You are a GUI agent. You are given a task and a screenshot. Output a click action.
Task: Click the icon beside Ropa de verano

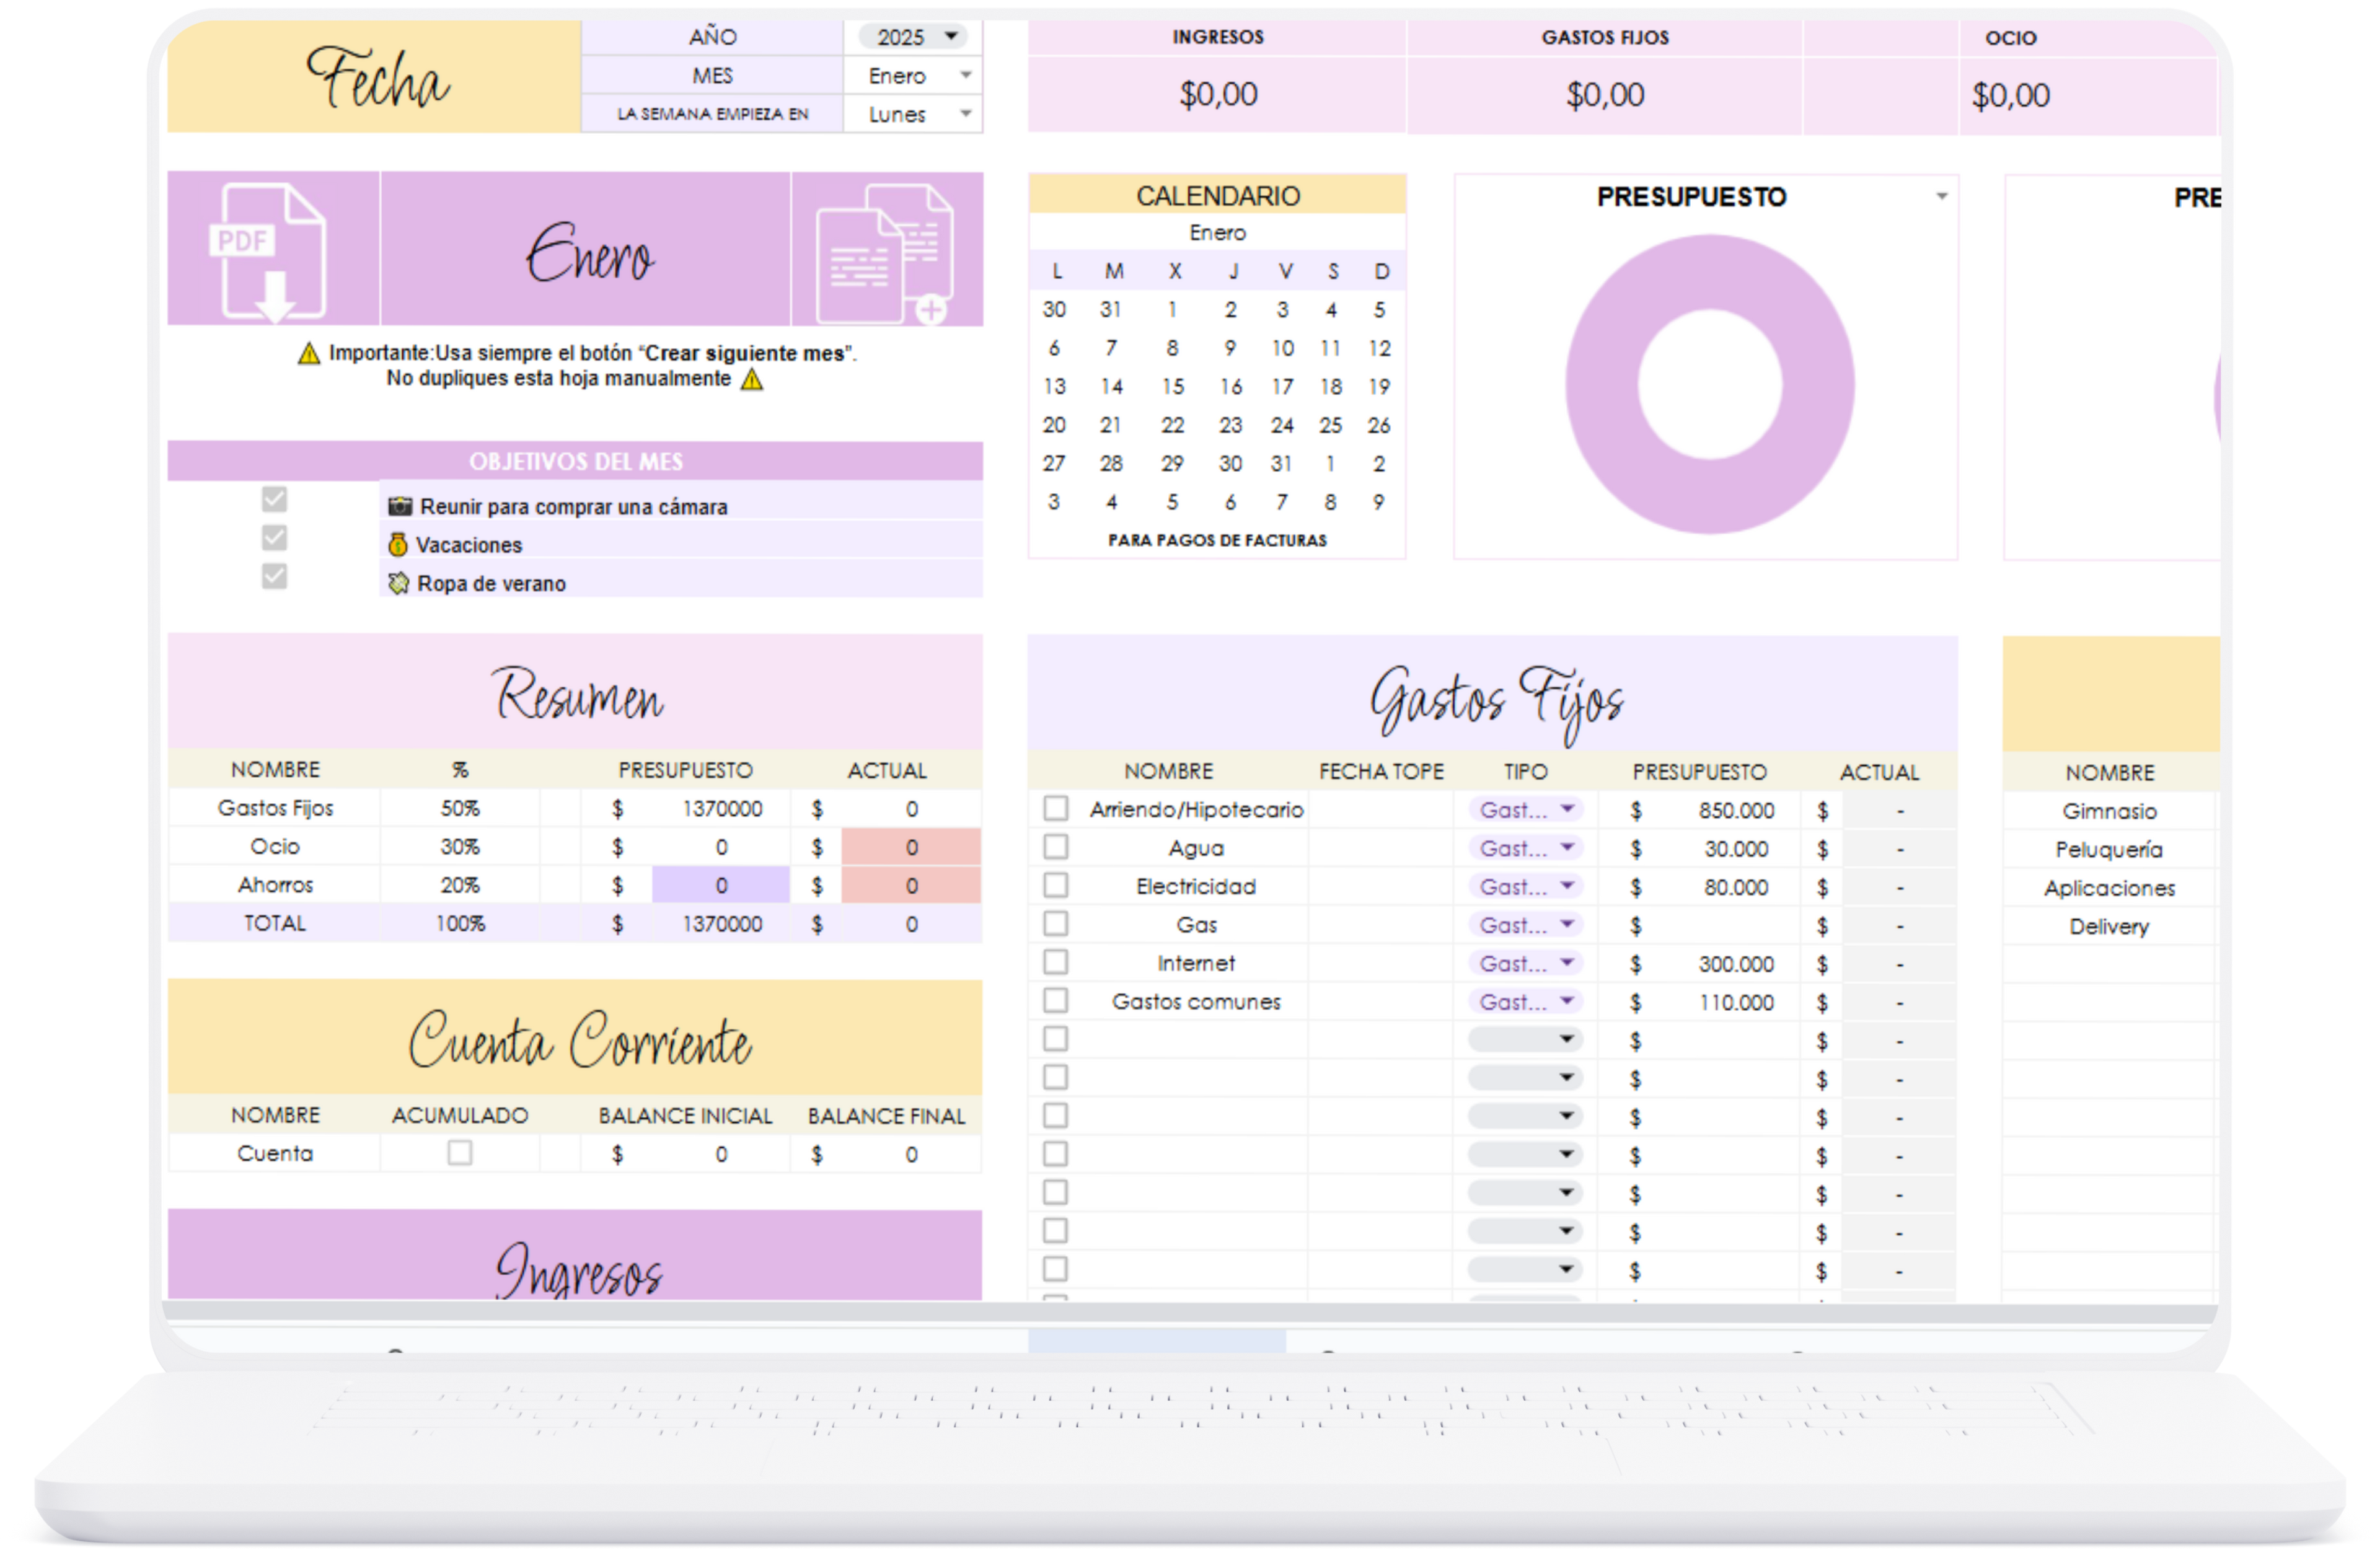[398, 583]
